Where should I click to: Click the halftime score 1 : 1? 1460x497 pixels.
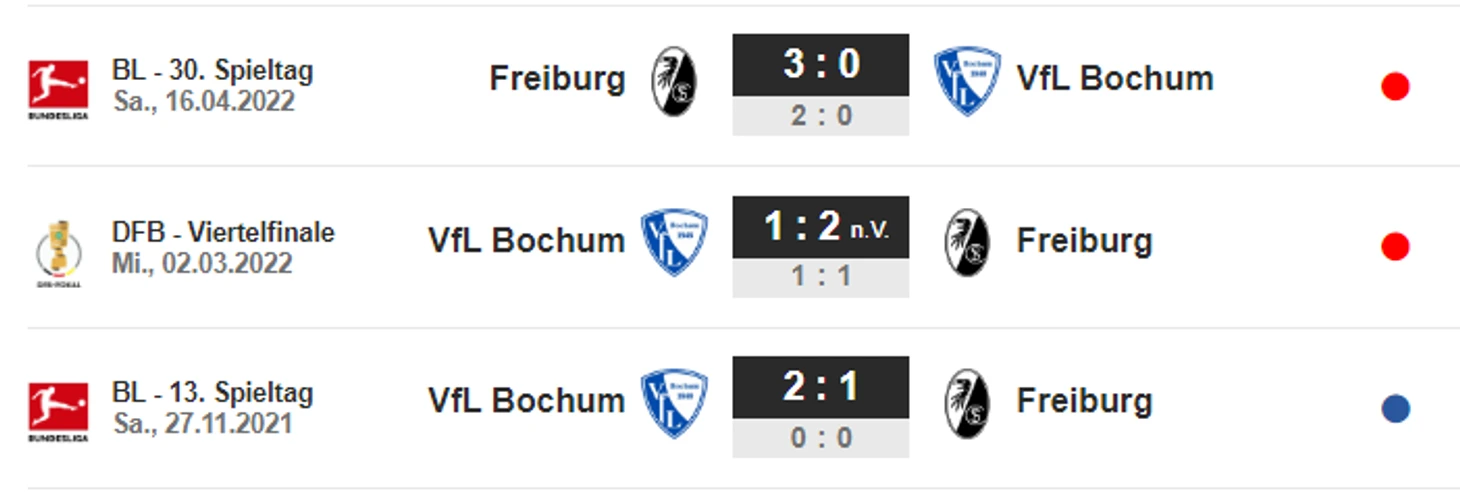821,277
